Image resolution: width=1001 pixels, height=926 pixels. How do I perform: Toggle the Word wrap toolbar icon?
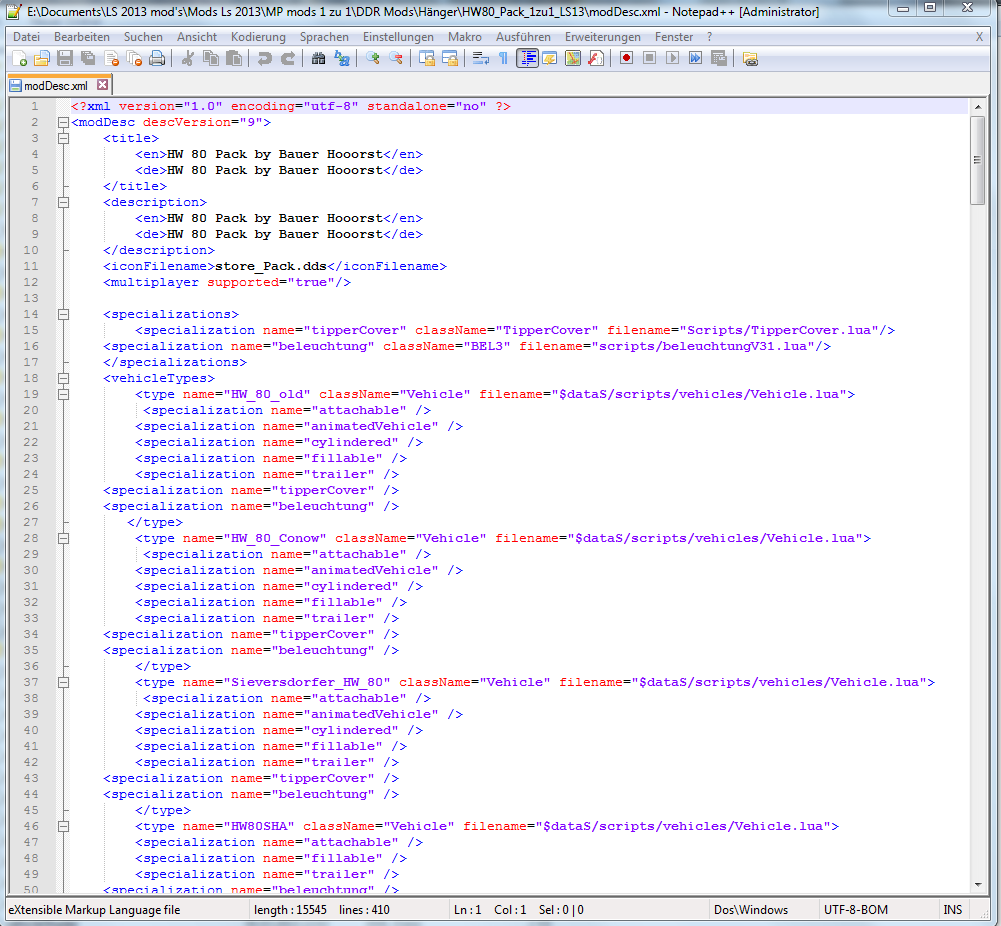pyautogui.click(x=480, y=59)
